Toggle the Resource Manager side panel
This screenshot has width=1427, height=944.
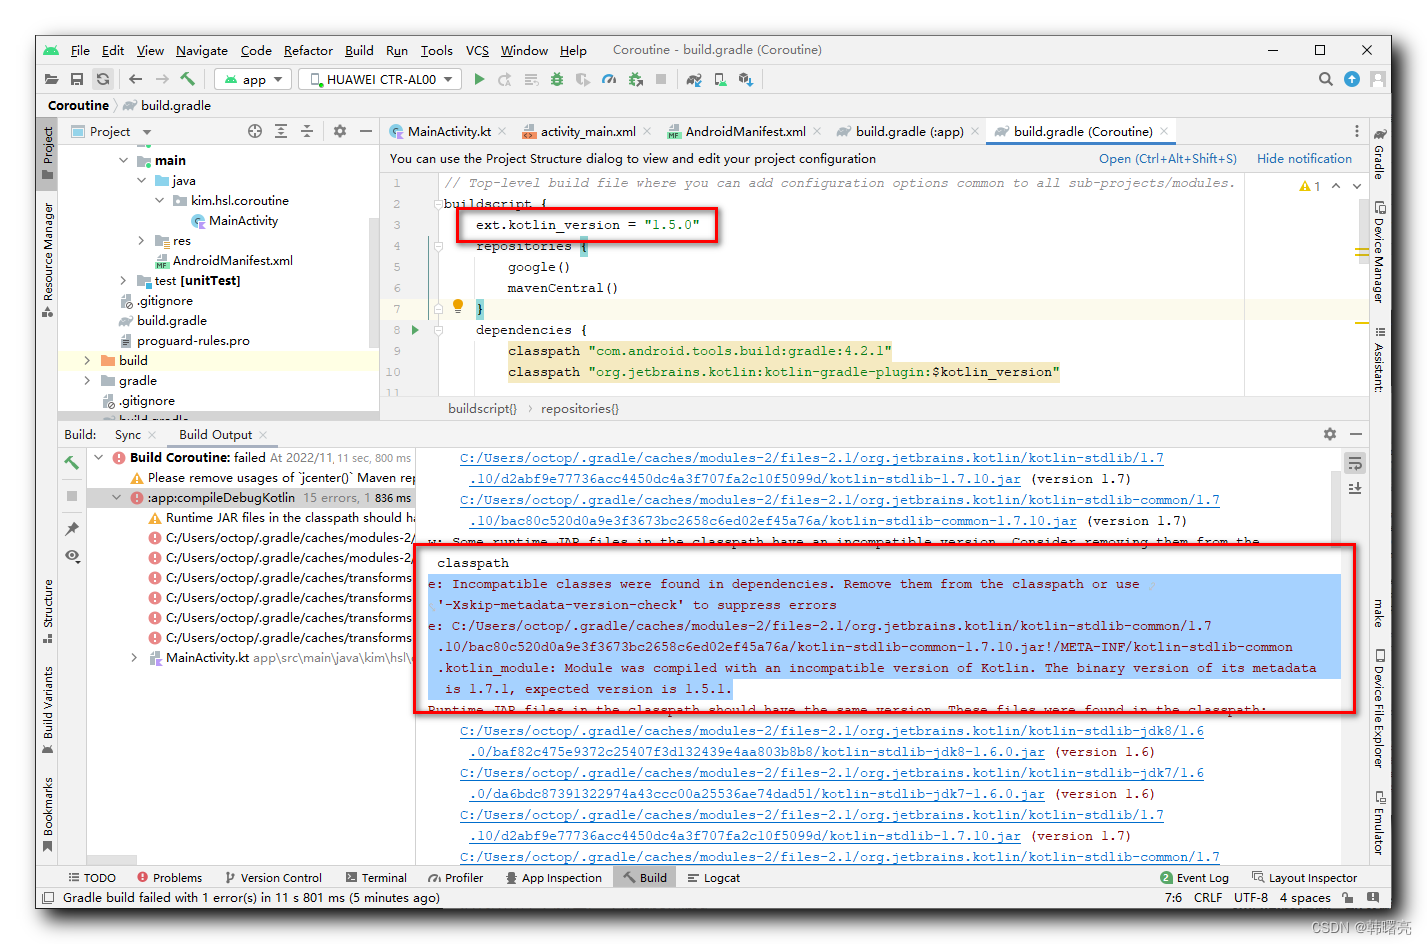(x=47, y=260)
